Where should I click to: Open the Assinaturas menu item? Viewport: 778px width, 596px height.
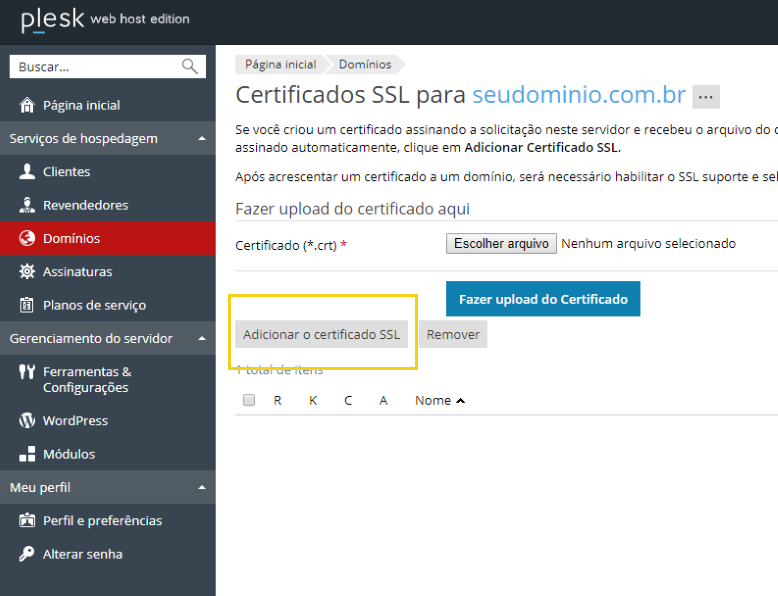click(x=108, y=271)
